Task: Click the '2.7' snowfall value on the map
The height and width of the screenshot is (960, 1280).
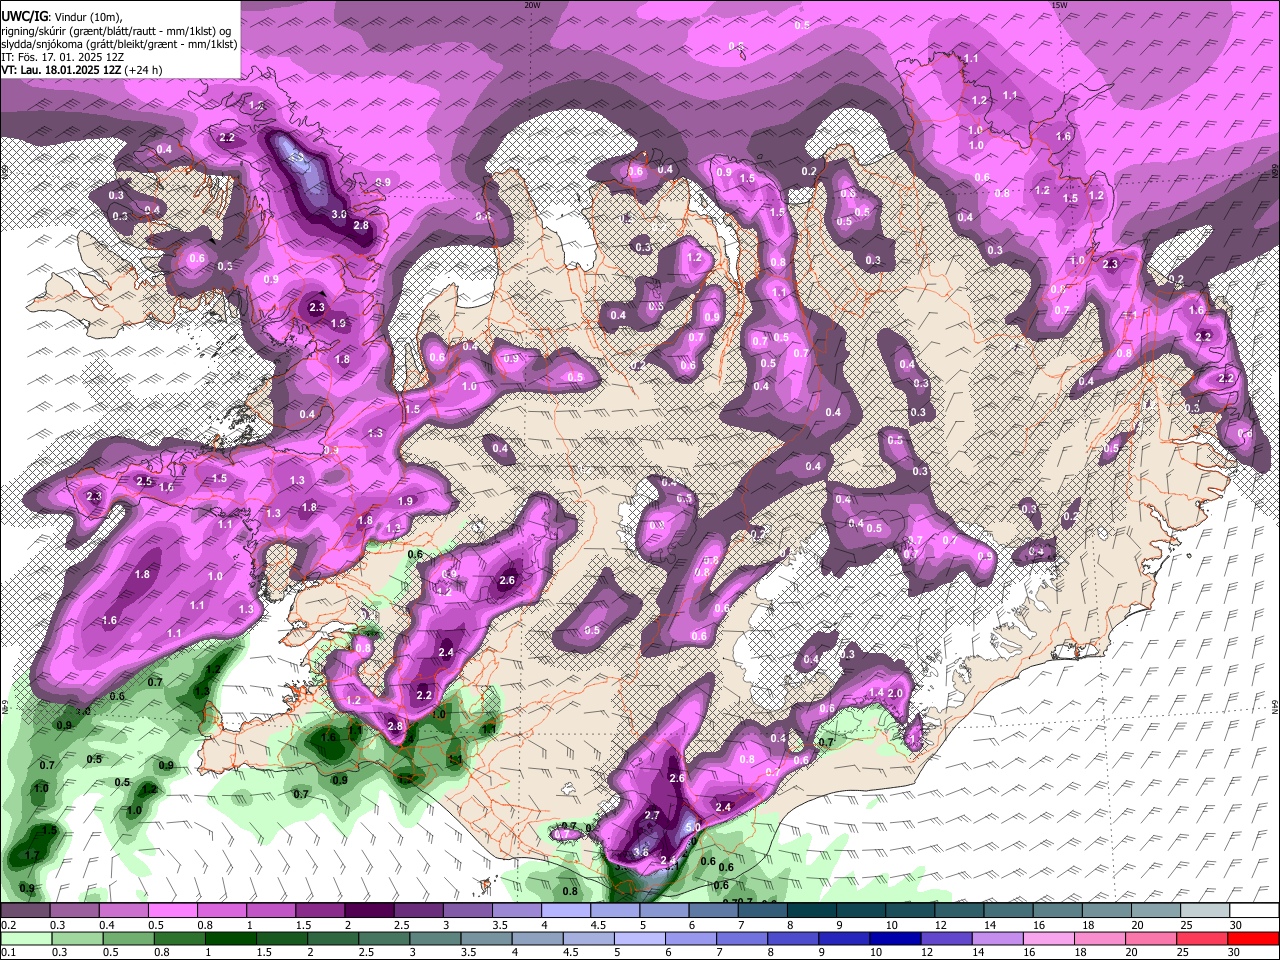Action: click(x=652, y=816)
